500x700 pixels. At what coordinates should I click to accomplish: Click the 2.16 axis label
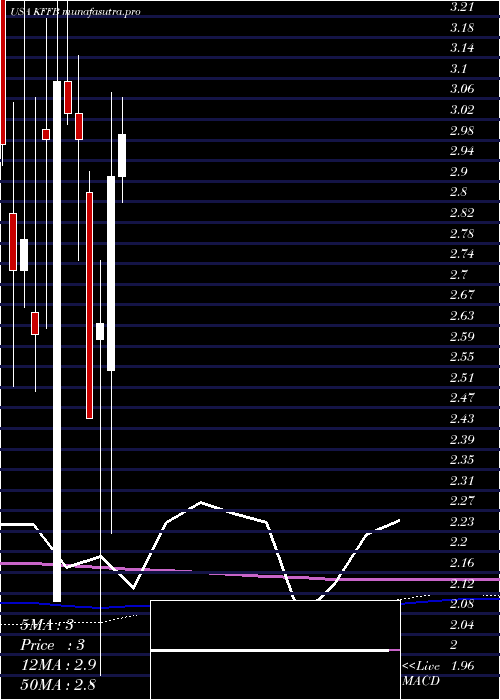[462, 563]
